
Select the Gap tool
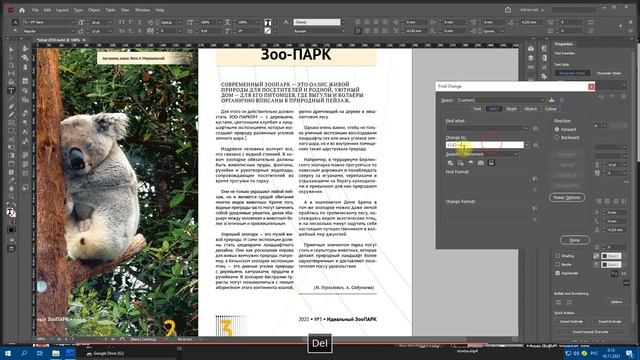click(11, 73)
